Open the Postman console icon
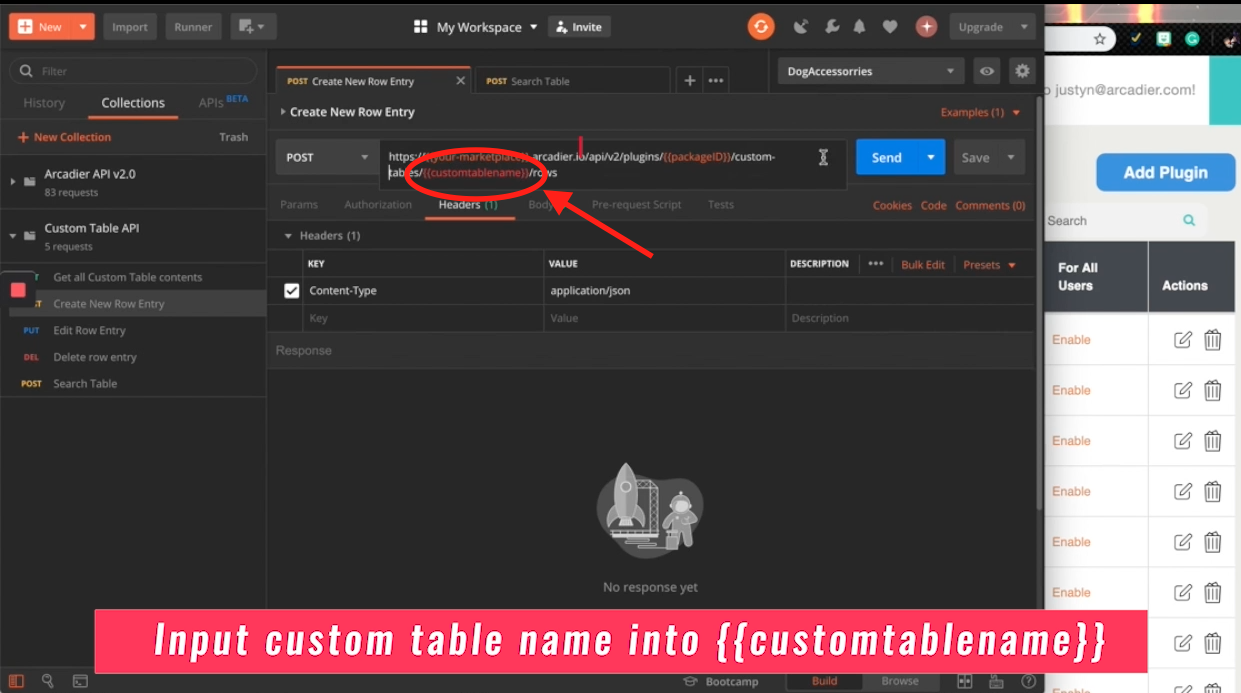The width and height of the screenshot is (1241, 693). [x=80, y=681]
